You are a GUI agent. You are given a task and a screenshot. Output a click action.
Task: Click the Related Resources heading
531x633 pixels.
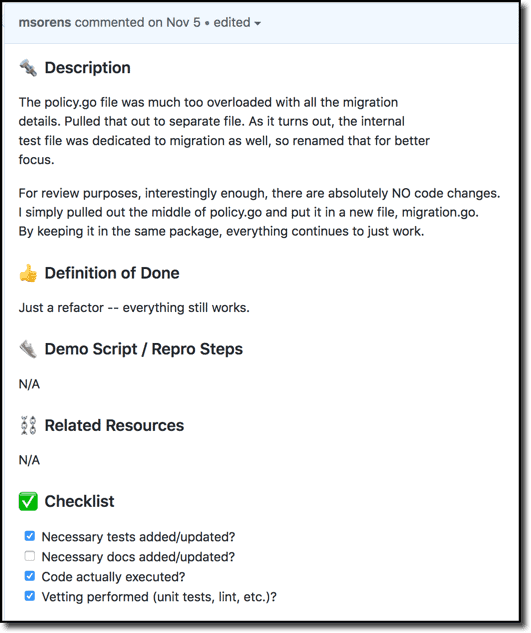tap(114, 425)
